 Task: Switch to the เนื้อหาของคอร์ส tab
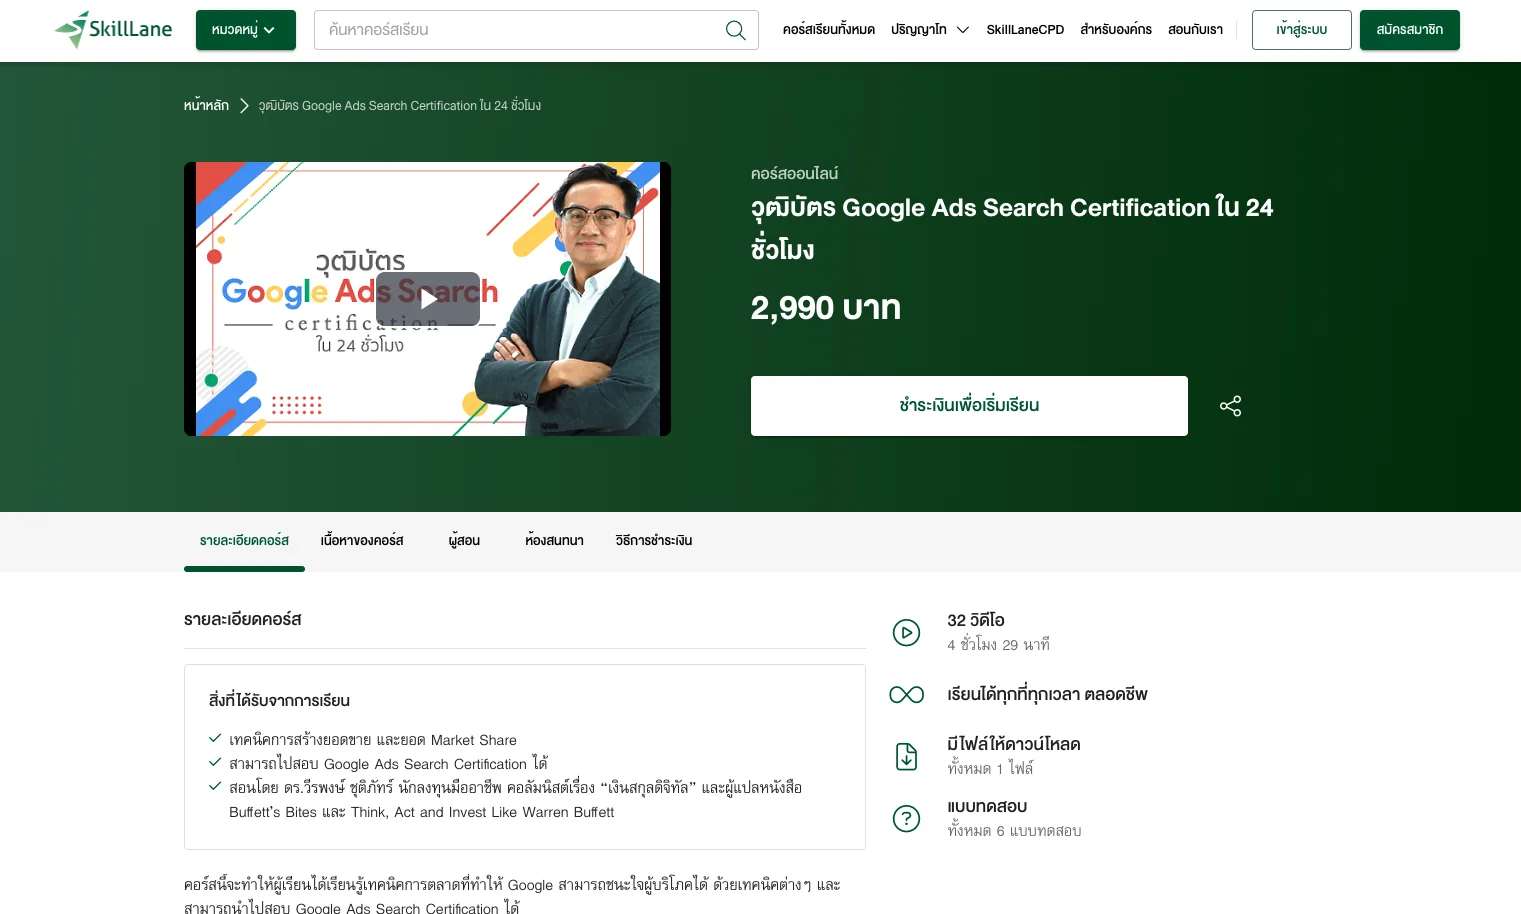(362, 541)
